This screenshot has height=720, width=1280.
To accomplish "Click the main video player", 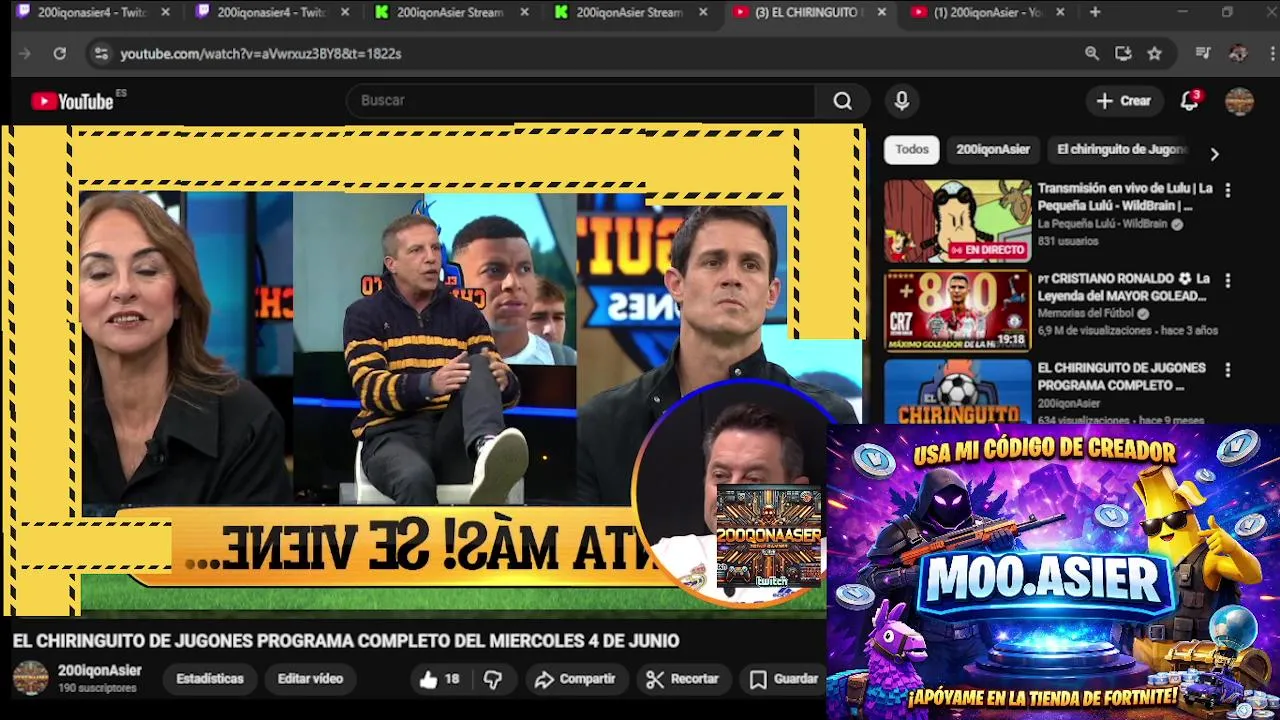I will click(432, 370).
